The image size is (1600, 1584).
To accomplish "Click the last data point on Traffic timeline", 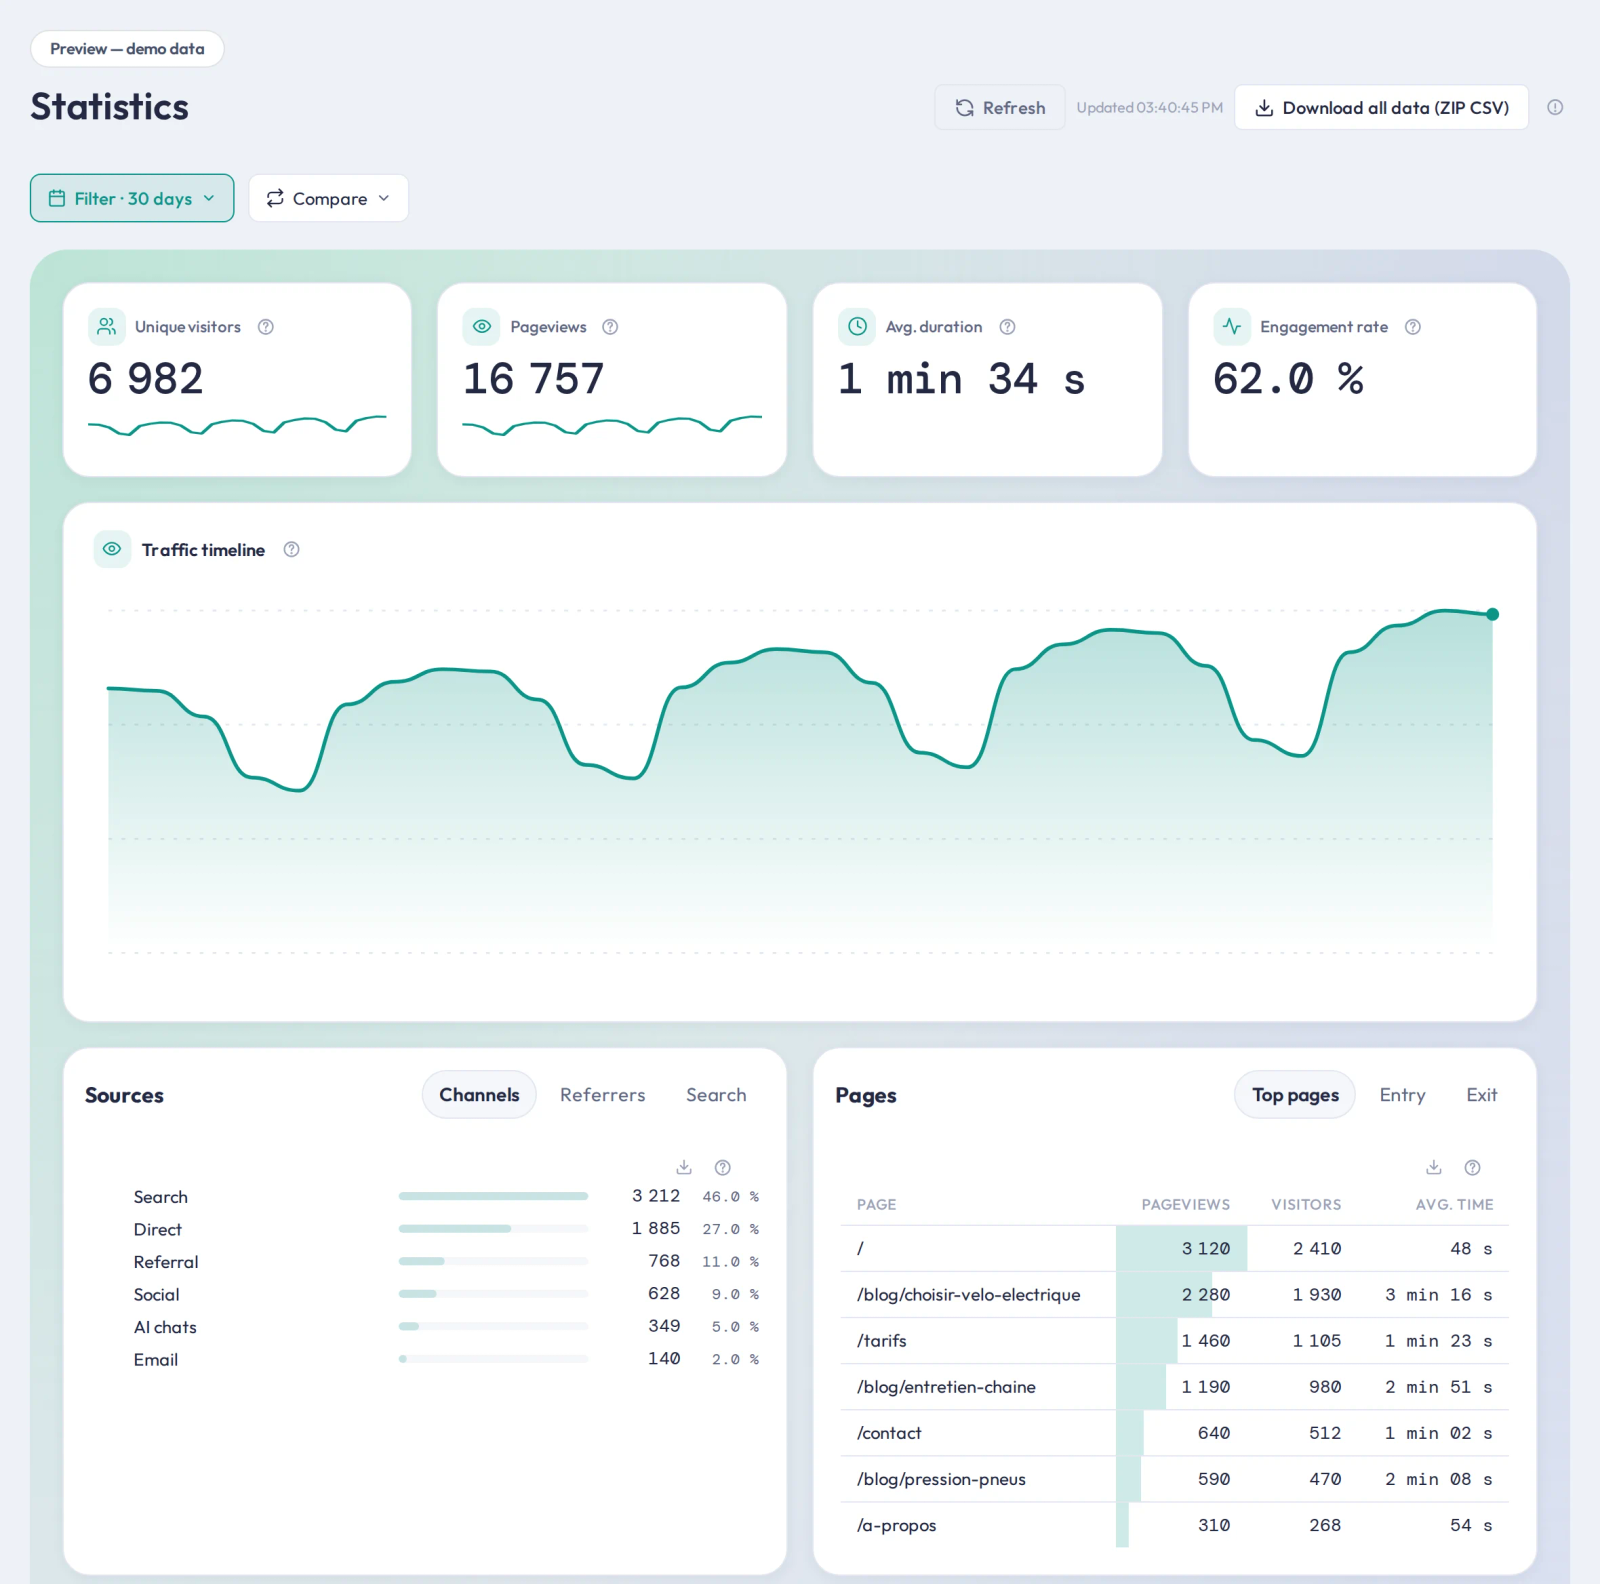I will tap(1492, 614).
